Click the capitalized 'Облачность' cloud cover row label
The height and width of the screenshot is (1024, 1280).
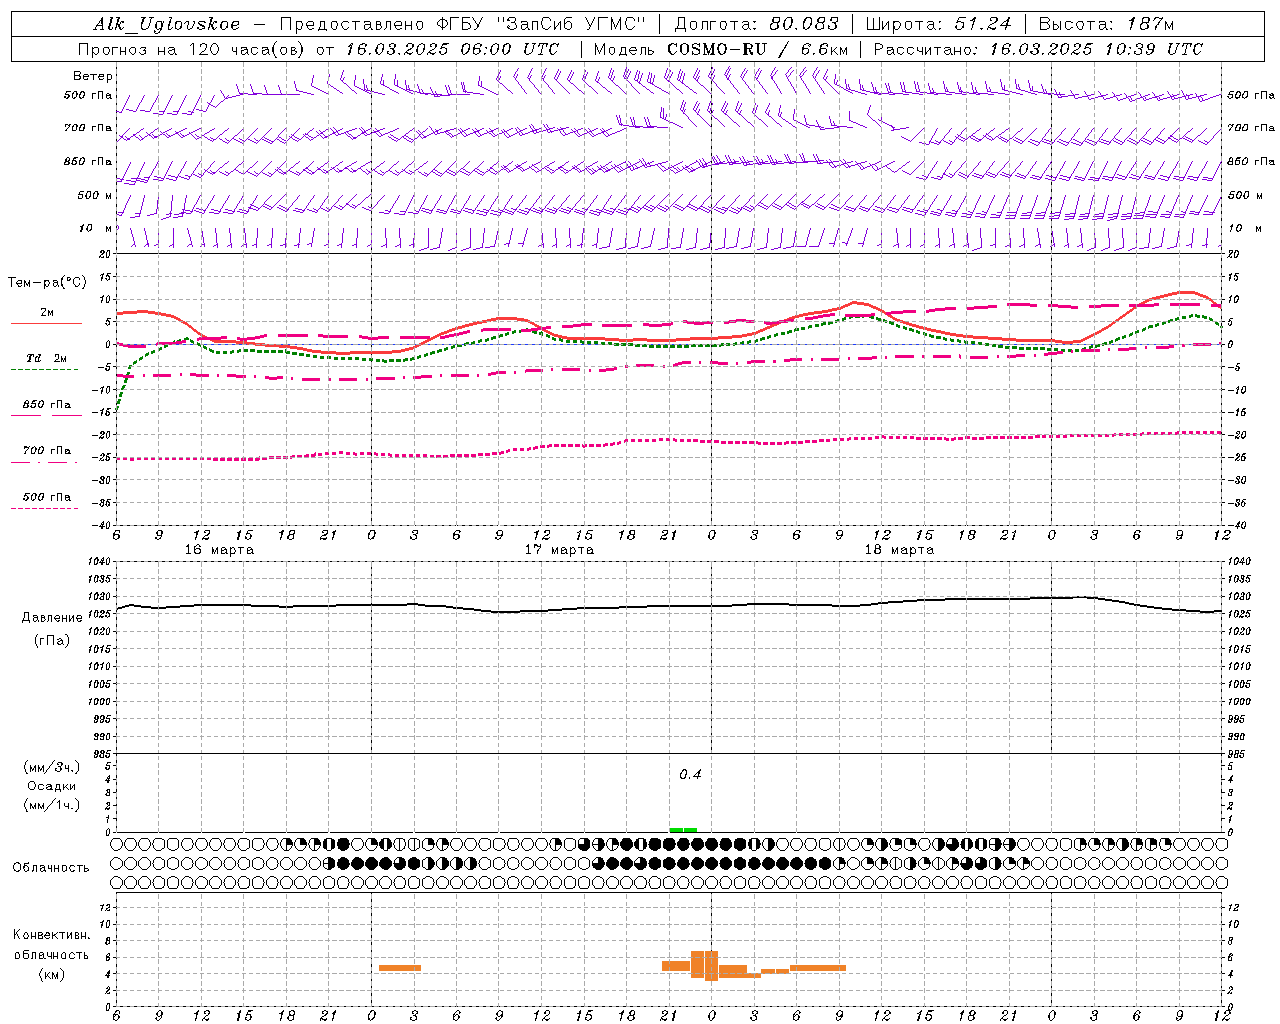[x=50, y=868]
